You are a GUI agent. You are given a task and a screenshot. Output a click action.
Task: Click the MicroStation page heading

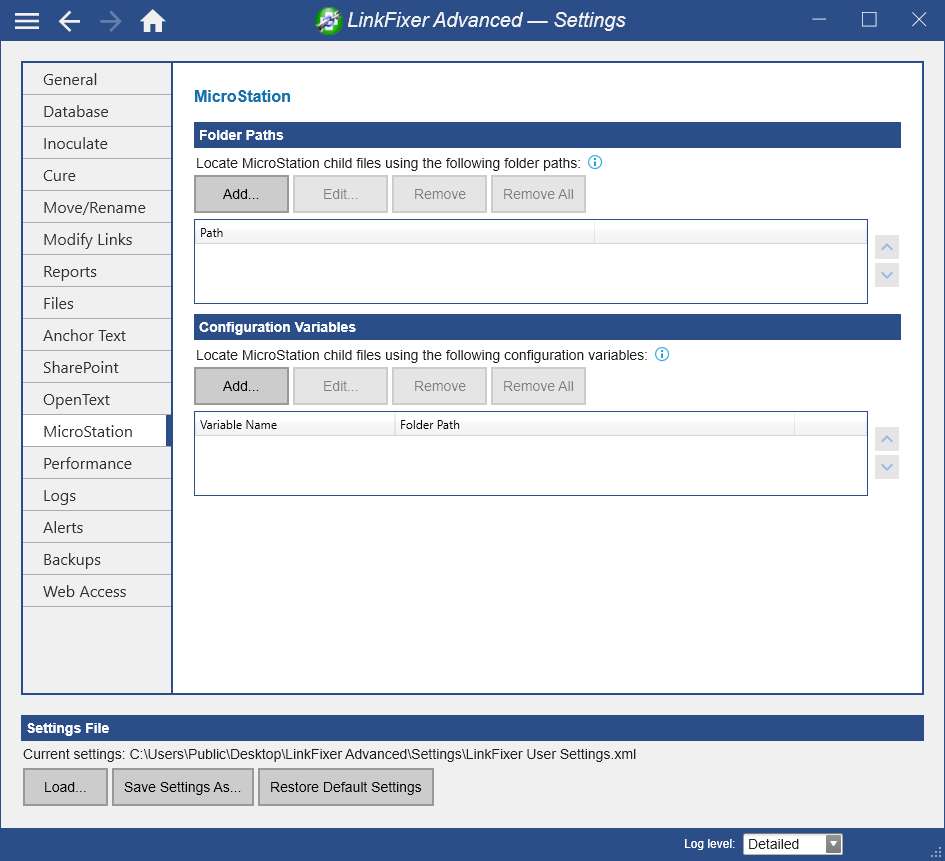[x=242, y=96]
